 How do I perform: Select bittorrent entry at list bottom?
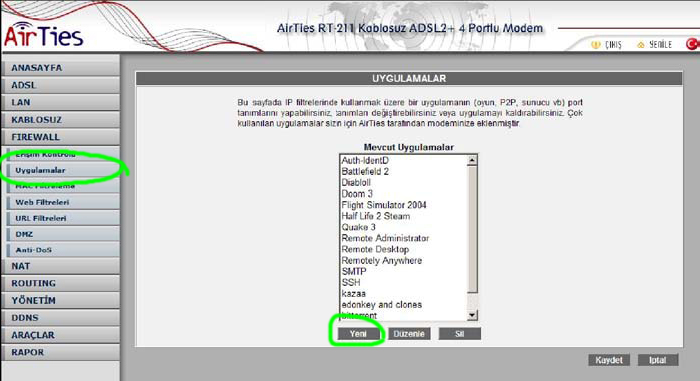tap(403, 316)
